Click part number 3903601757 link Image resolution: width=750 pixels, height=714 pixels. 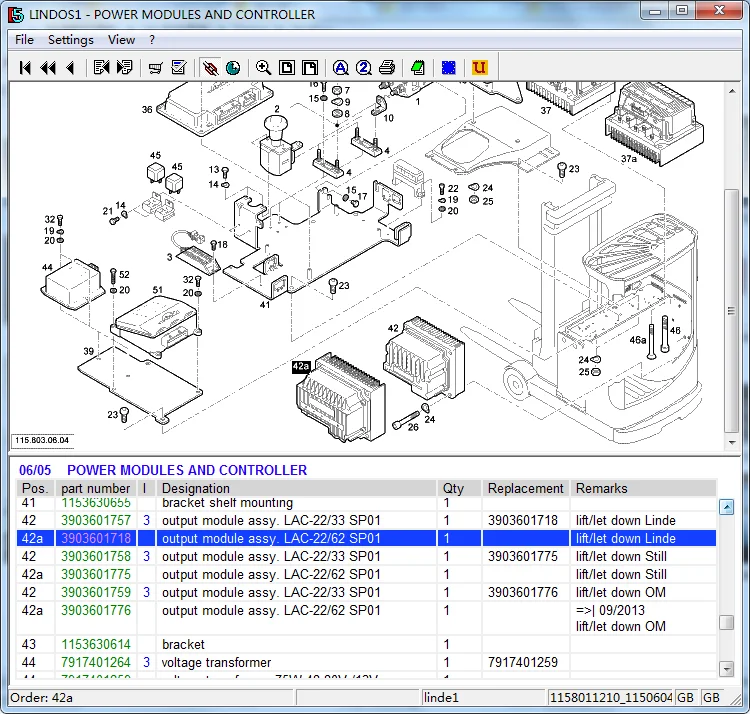pyautogui.click(x=96, y=521)
